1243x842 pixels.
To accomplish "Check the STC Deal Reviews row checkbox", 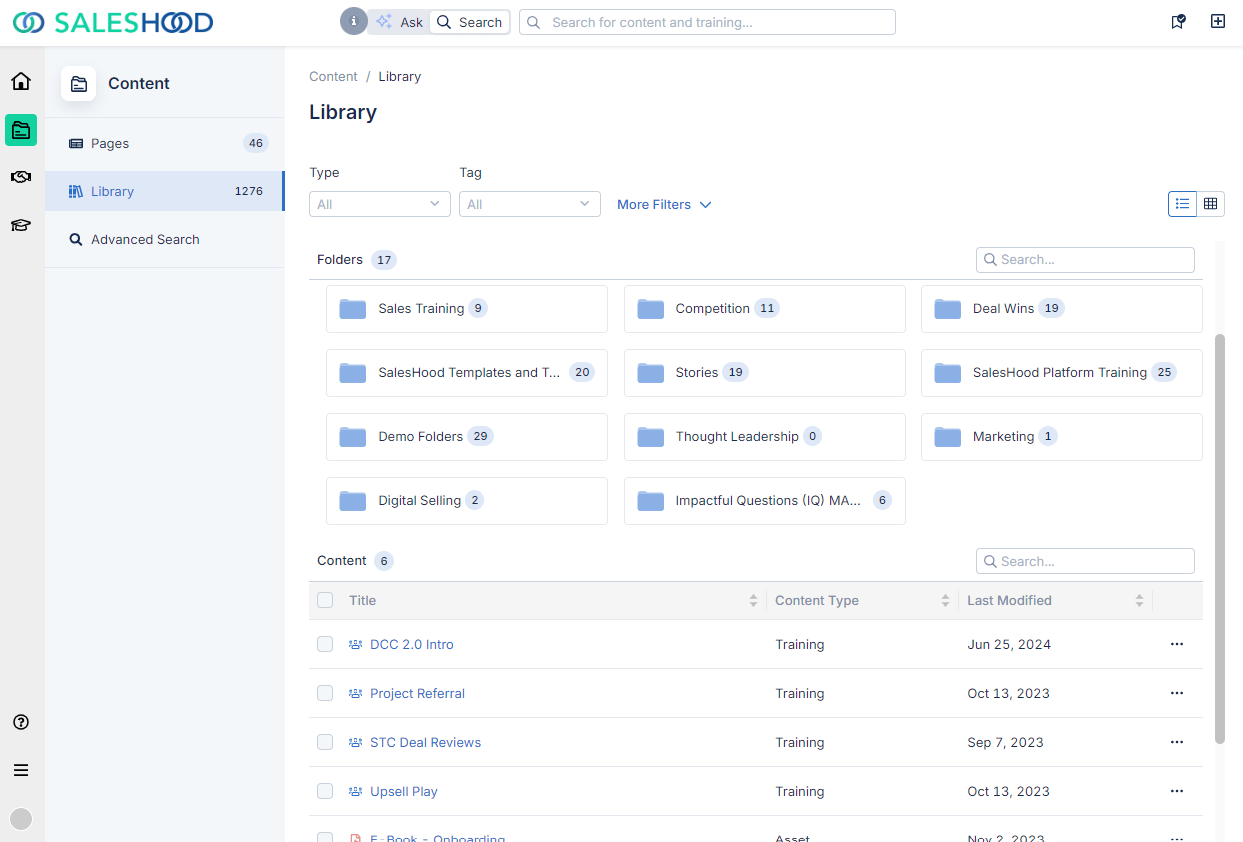I will click(x=325, y=742).
